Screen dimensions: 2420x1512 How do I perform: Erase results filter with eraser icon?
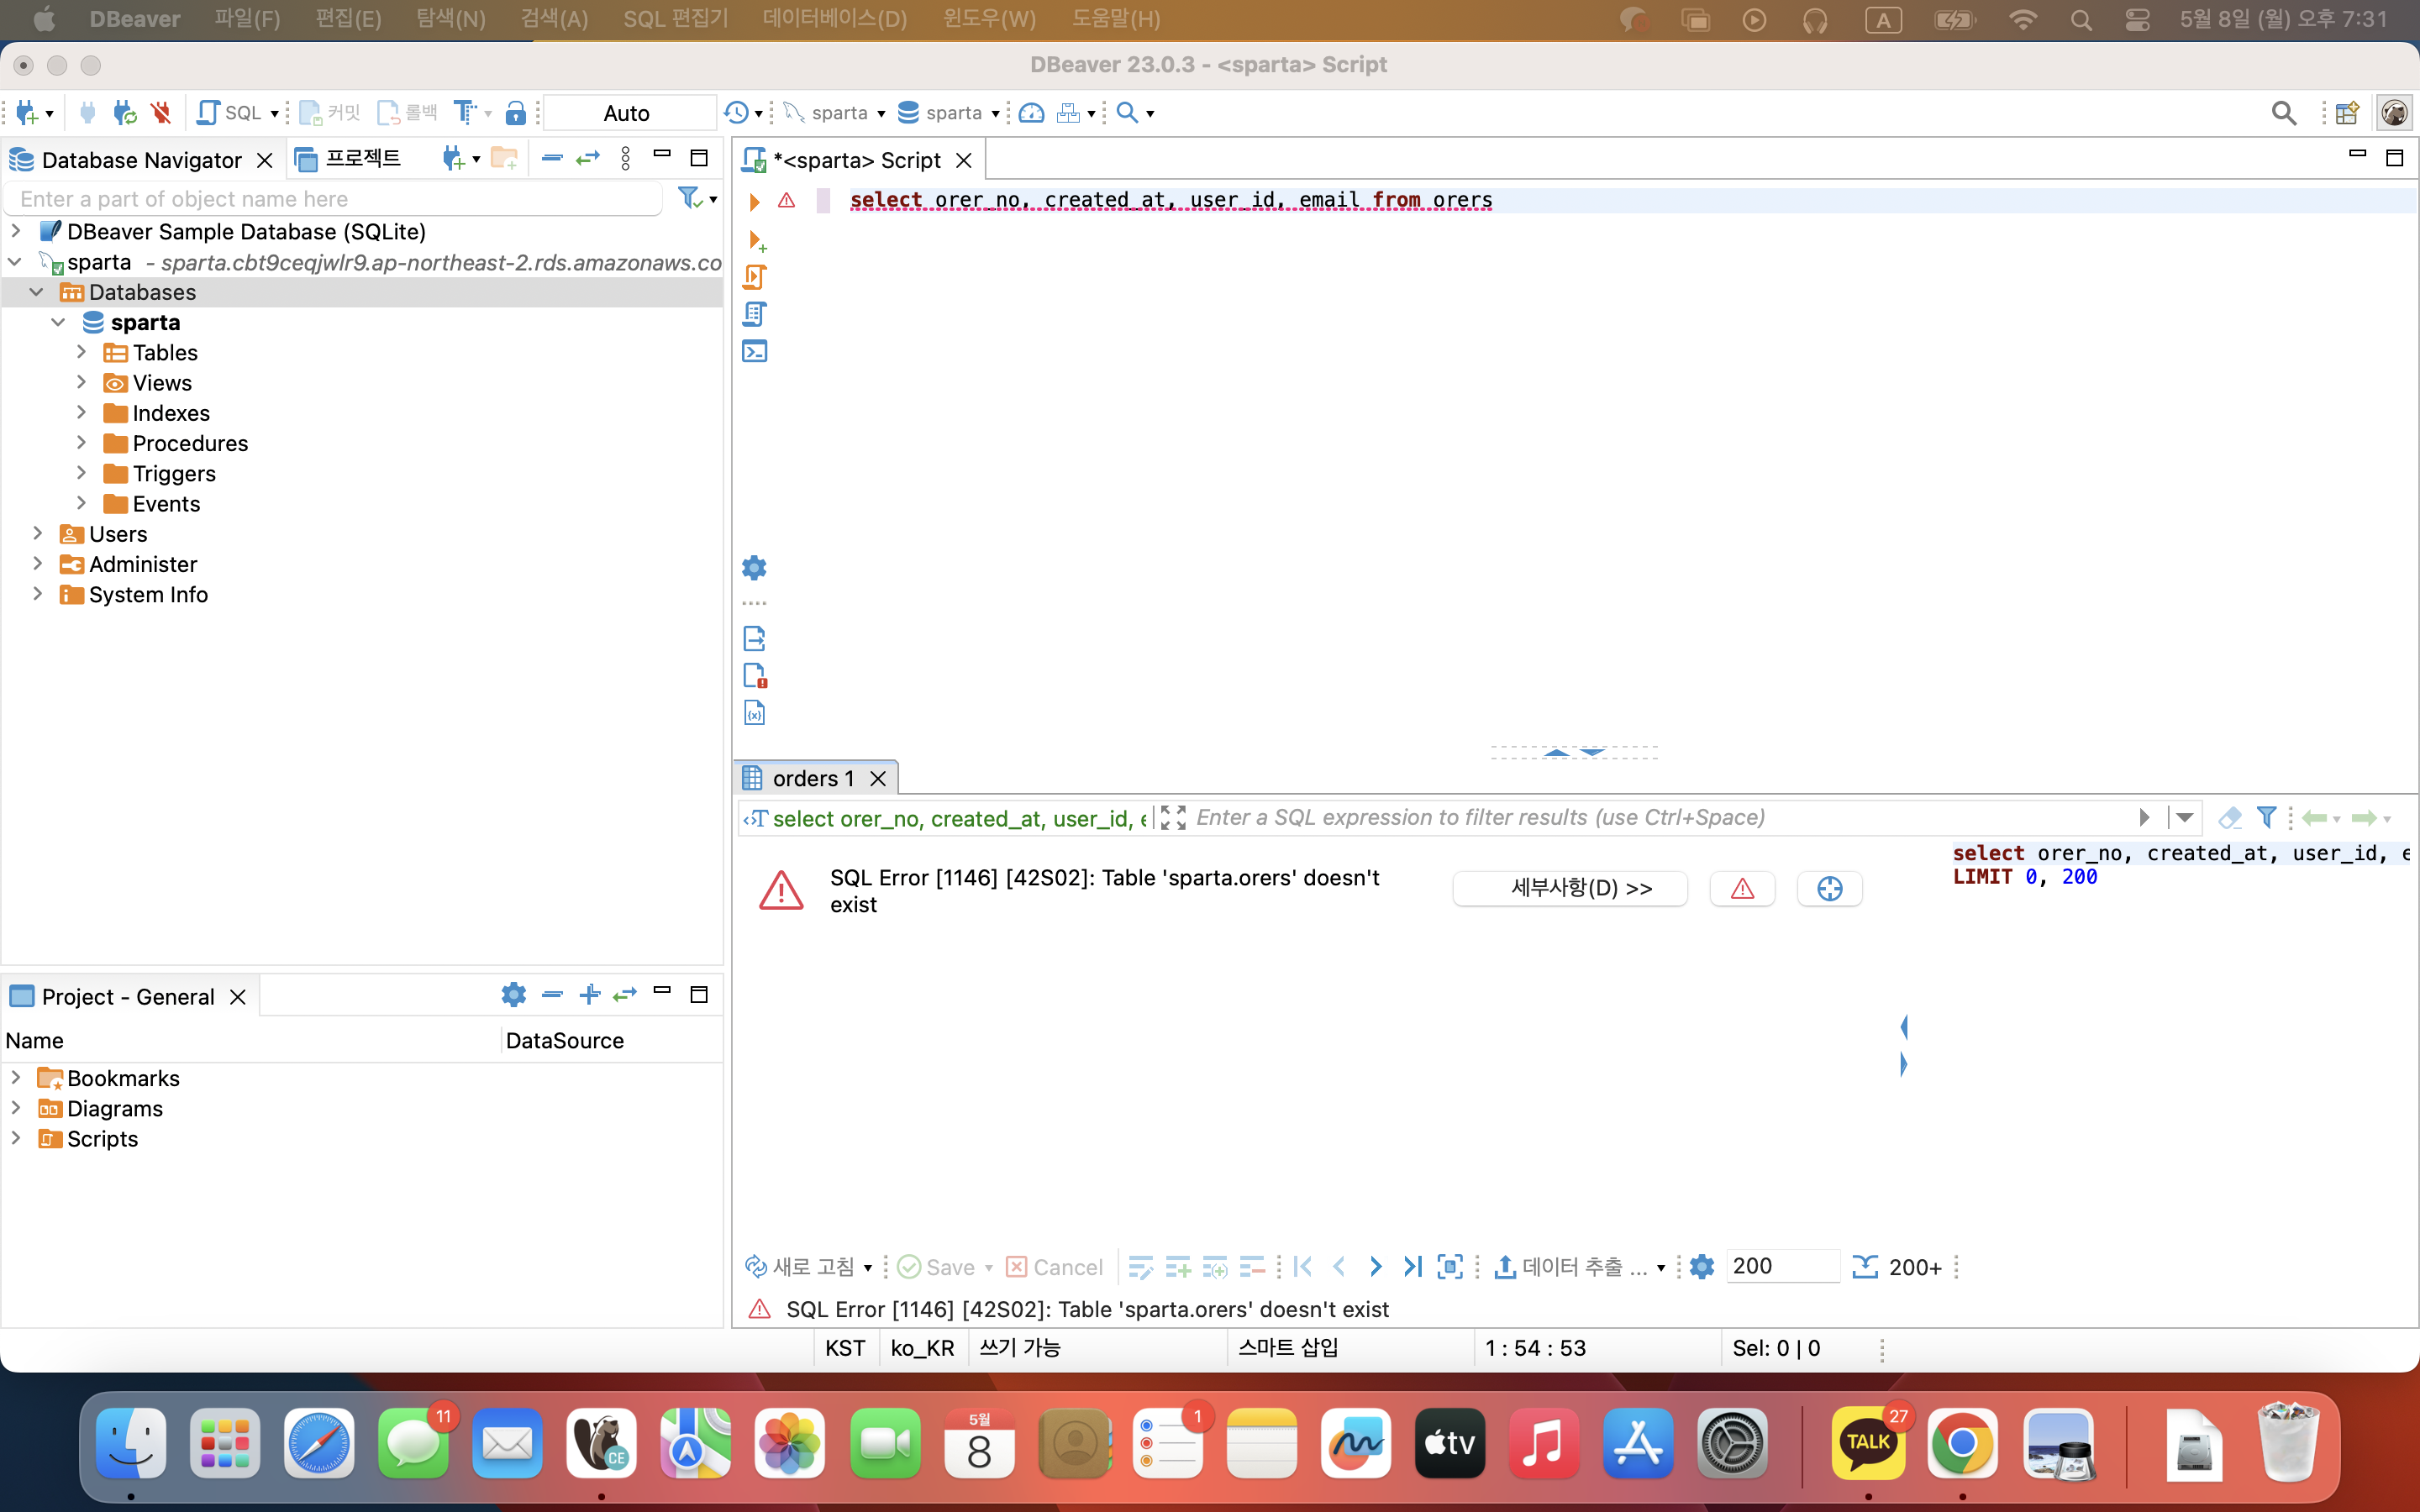(x=2229, y=818)
